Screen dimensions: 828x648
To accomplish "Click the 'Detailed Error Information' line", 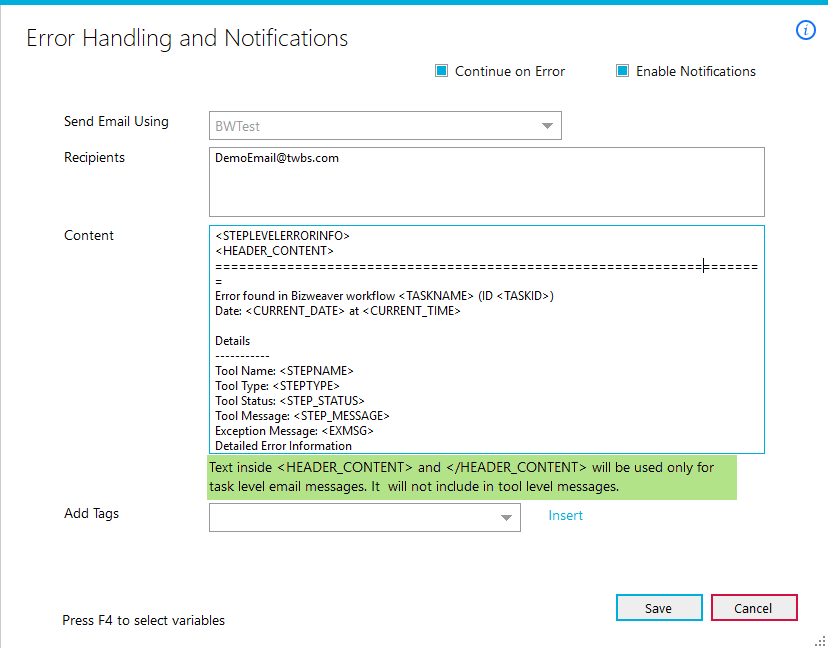I will [284, 446].
